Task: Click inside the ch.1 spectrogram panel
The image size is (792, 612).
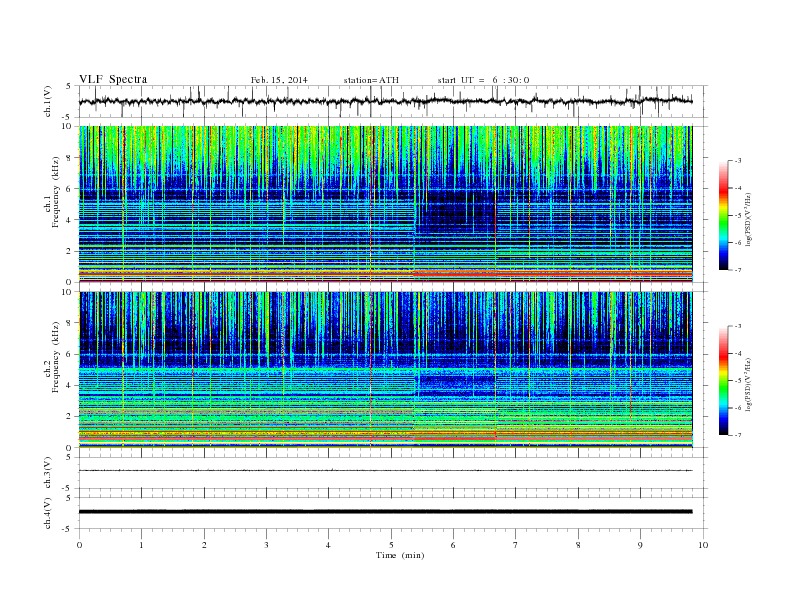Action: point(385,204)
